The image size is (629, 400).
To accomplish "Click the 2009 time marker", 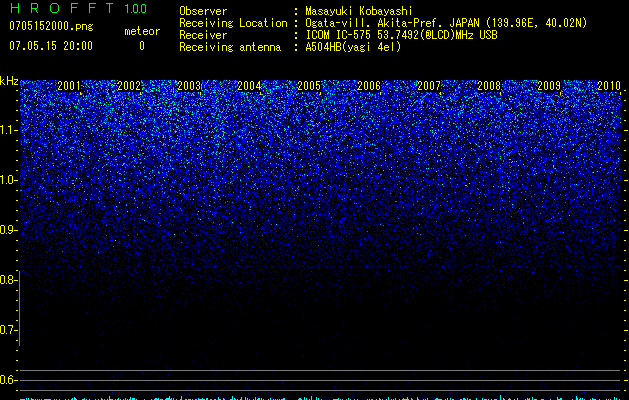I will tap(549, 86).
